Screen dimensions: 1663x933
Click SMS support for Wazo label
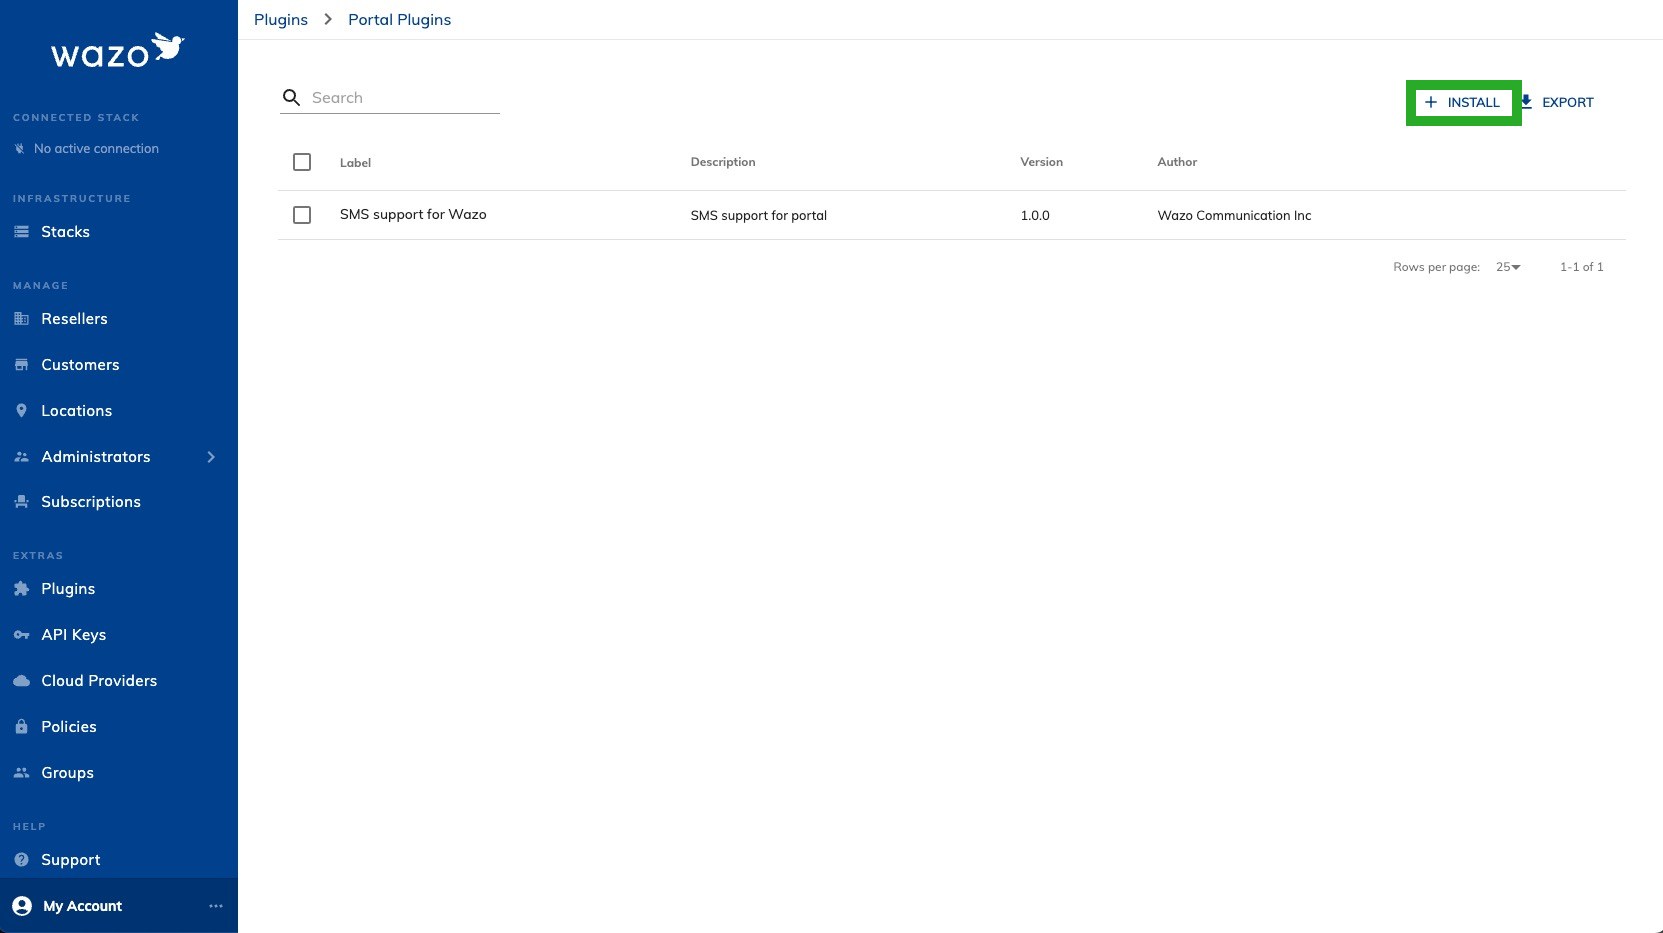point(413,215)
